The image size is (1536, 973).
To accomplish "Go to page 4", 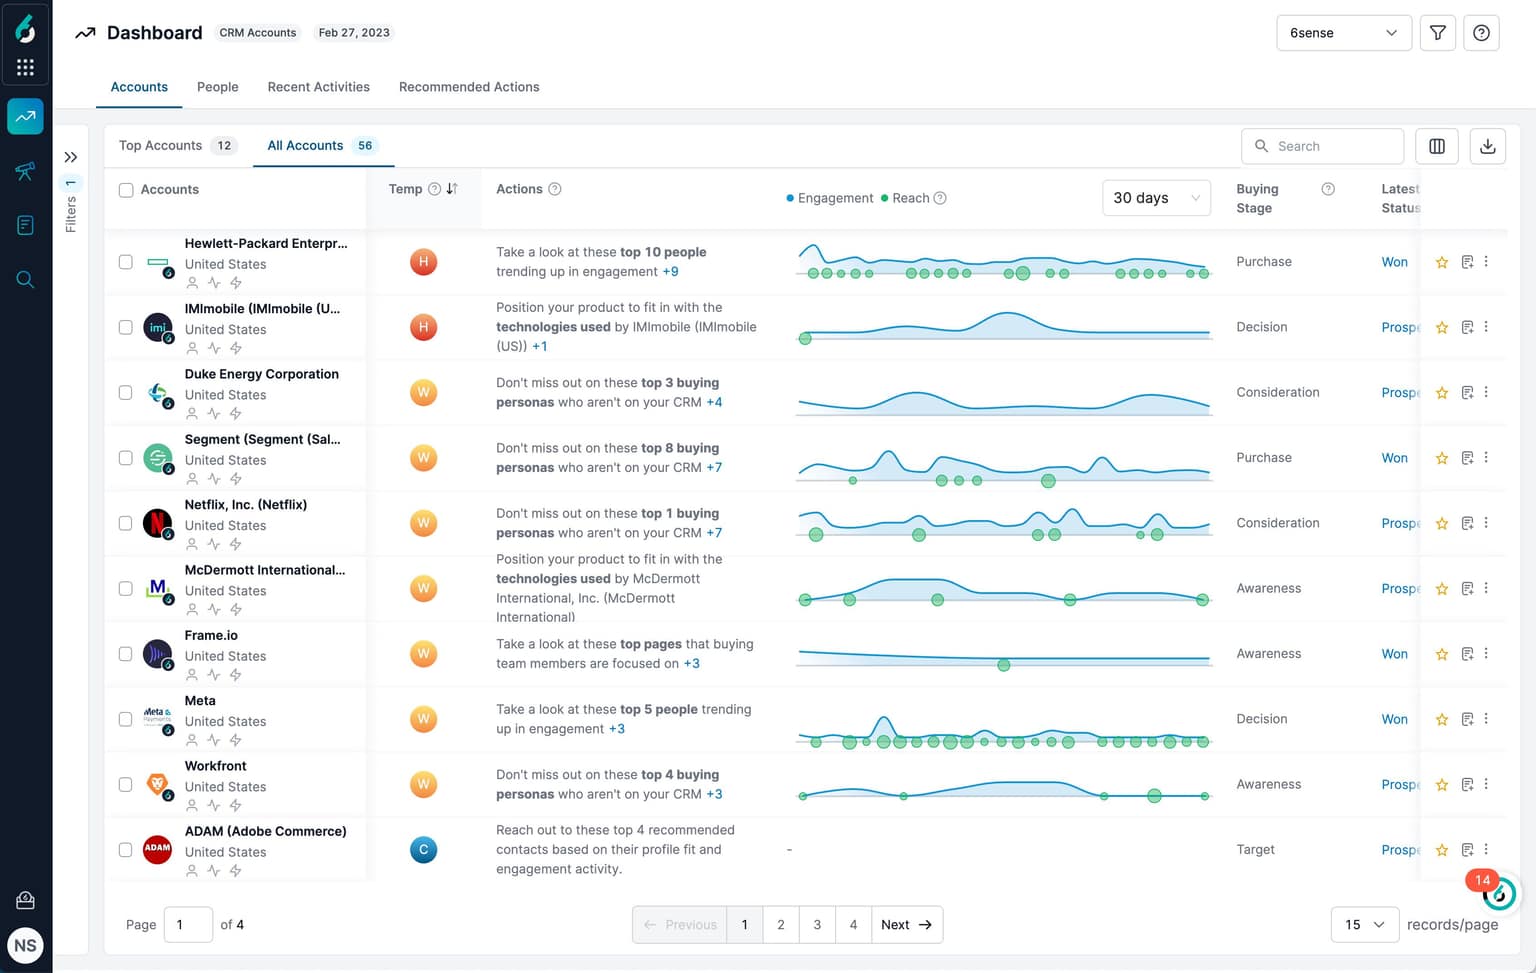I will [x=853, y=924].
